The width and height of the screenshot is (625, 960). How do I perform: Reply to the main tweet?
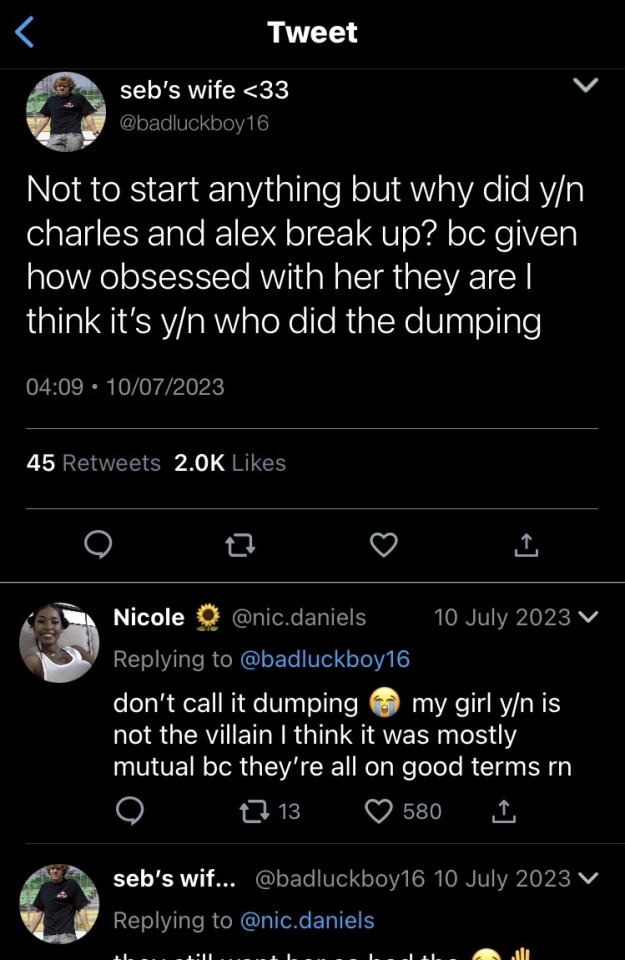pos(97,544)
